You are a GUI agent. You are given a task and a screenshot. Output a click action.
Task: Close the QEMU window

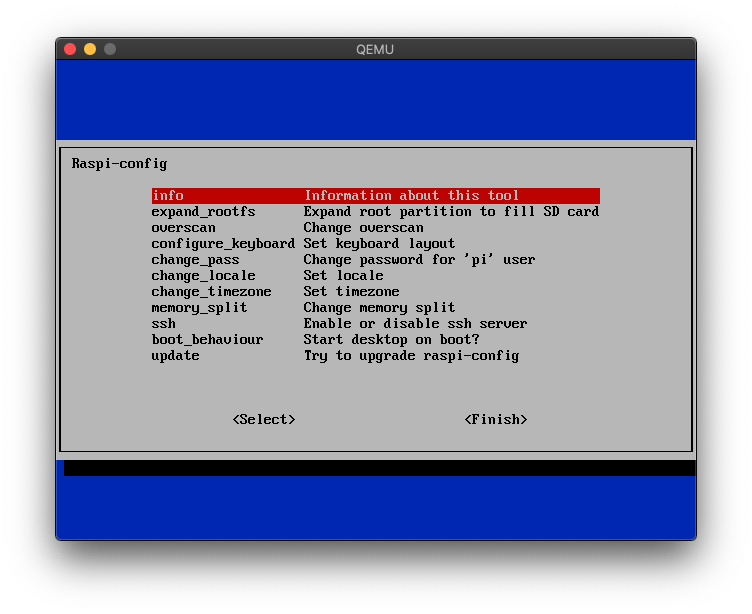point(70,49)
